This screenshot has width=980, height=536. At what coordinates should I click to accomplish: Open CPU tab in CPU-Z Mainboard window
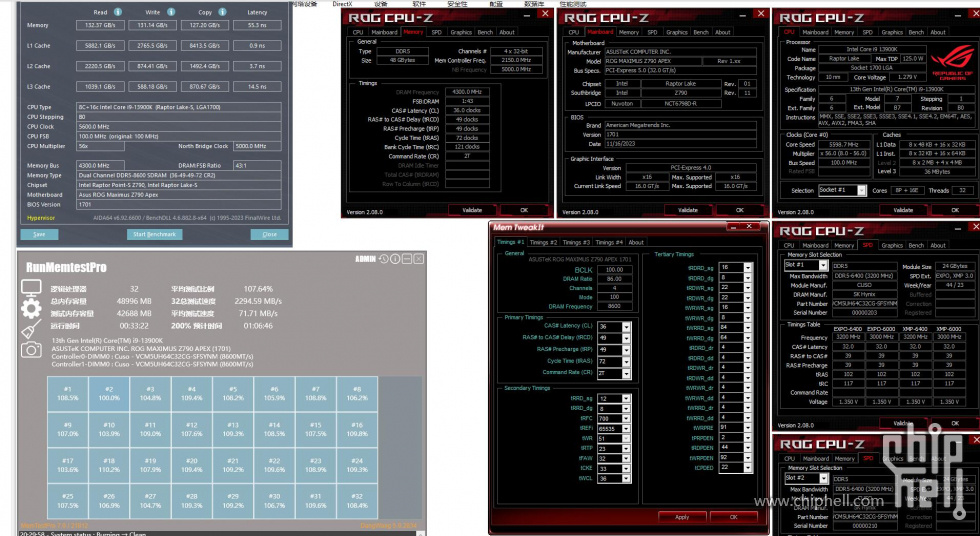pos(573,32)
